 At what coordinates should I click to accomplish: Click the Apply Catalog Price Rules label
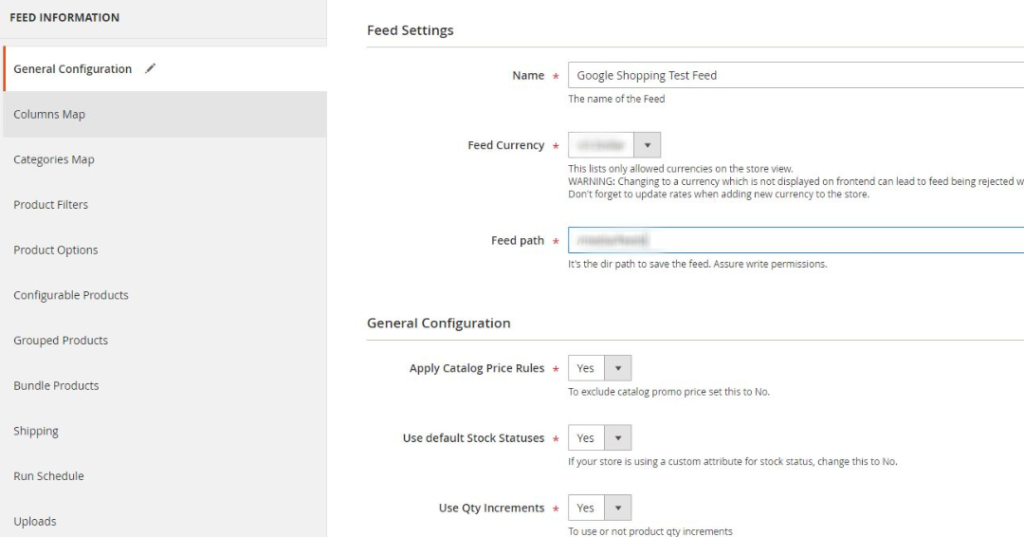pos(477,368)
